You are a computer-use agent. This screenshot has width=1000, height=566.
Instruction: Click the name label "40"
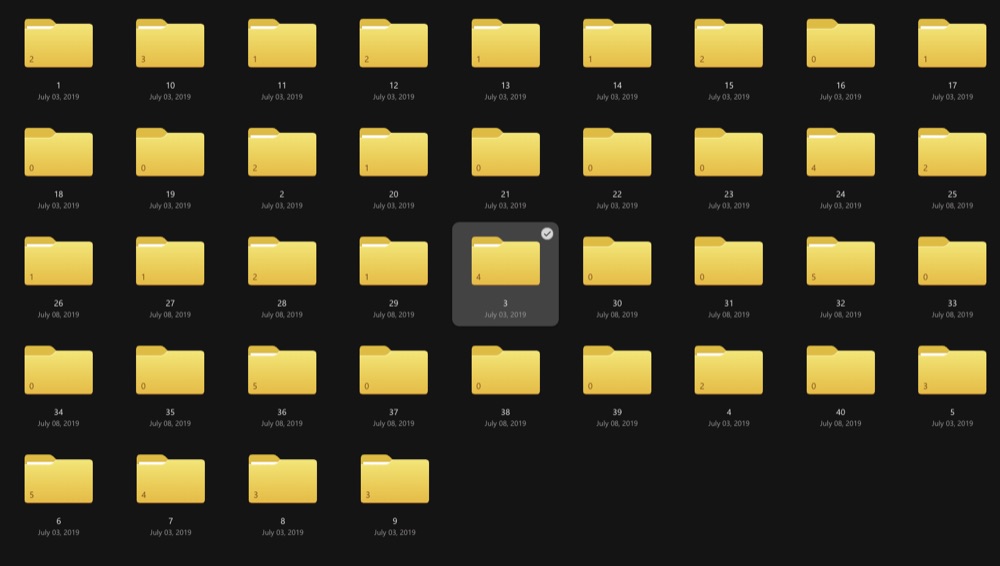point(841,412)
